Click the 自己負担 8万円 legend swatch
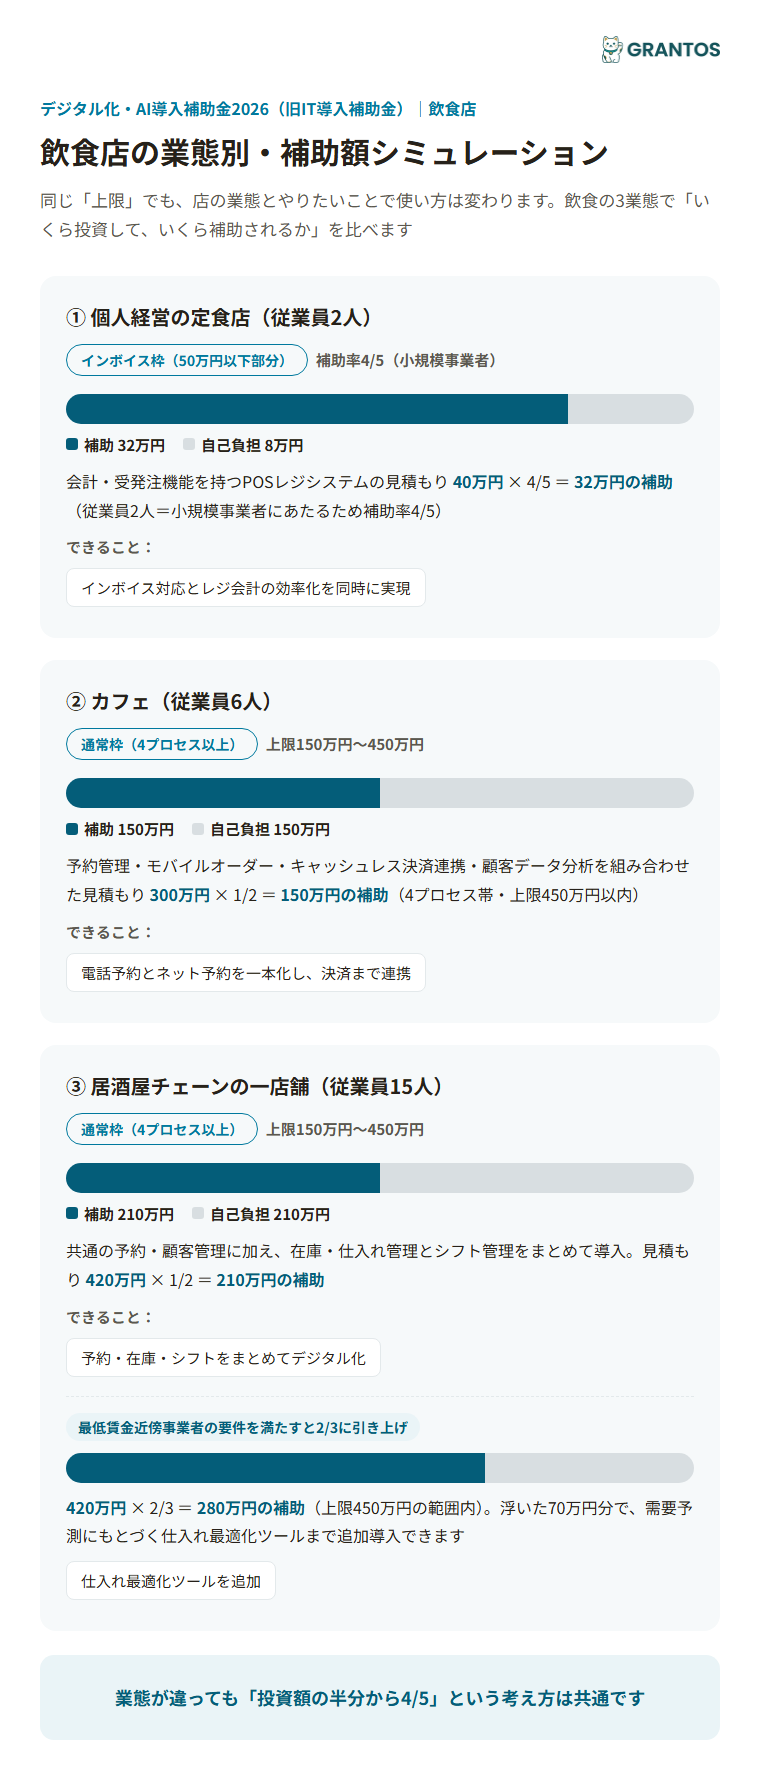This screenshot has height=1787, width=760. click(189, 444)
